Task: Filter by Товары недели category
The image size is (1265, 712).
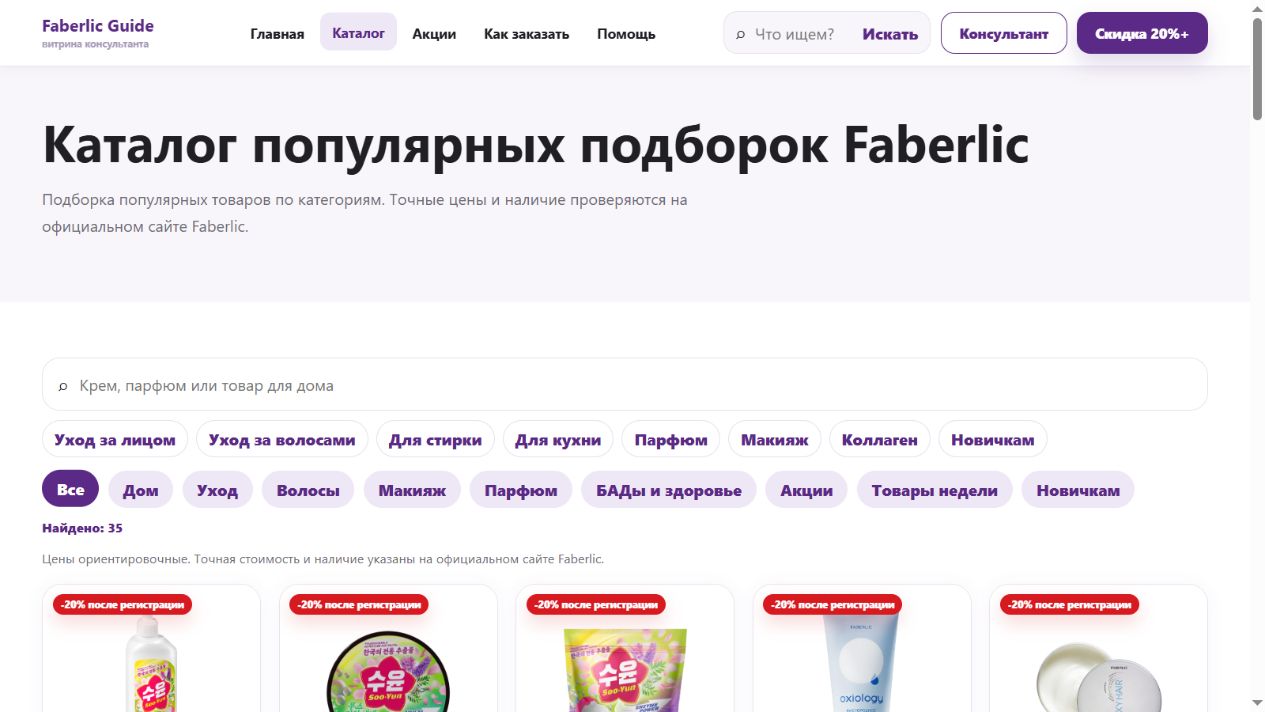Action: pos(935,490)
